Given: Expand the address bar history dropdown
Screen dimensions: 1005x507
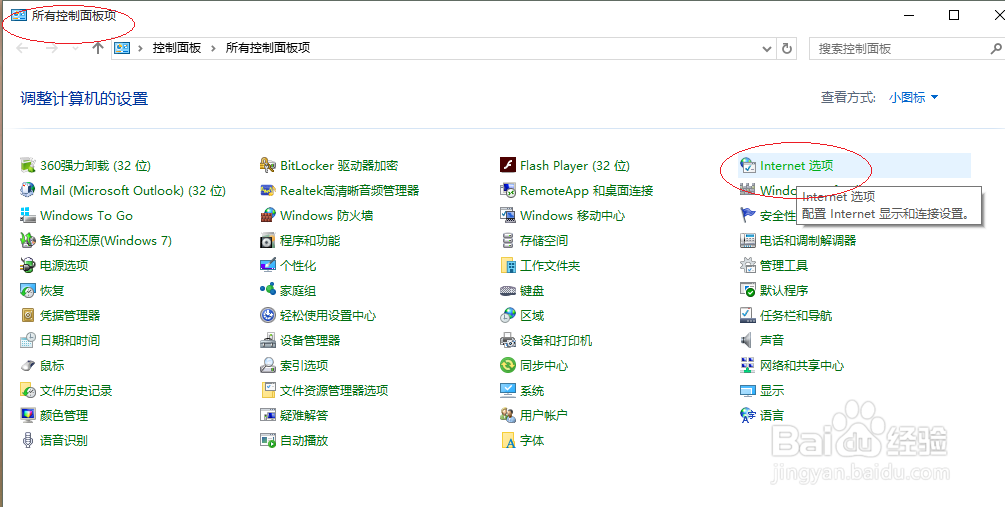Looking at the screenshot, I should (x=767, y=49).
